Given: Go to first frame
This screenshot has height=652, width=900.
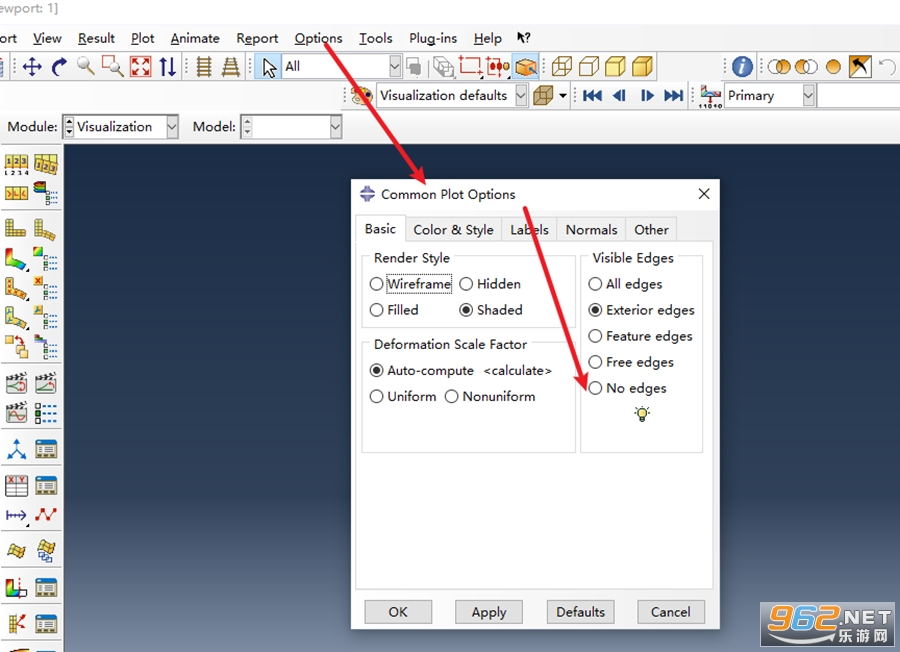Looking at the screenshot, I should click(x=592, y=95).
